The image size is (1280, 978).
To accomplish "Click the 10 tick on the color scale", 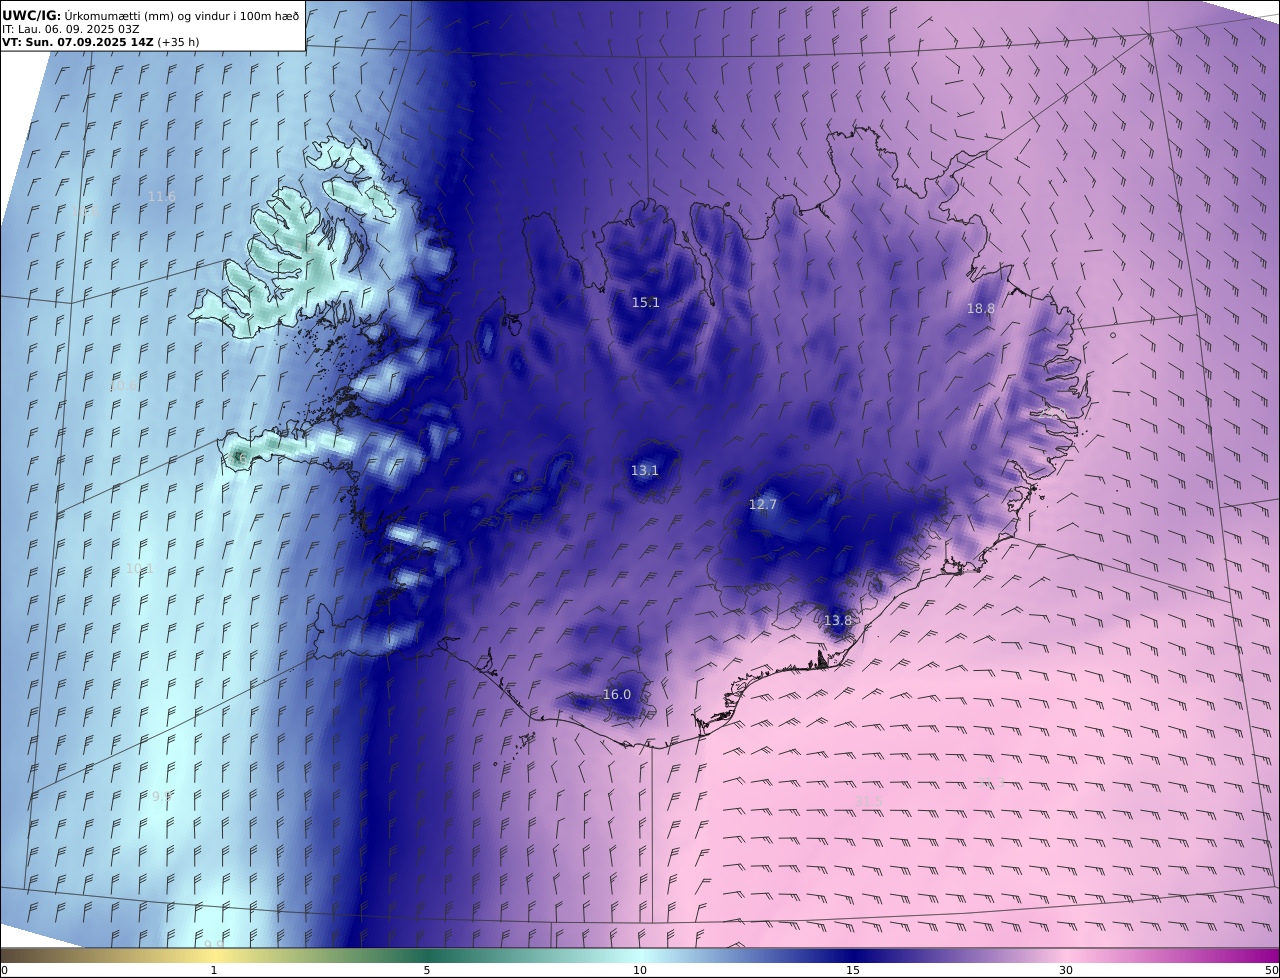I will [x=640, y=970].
